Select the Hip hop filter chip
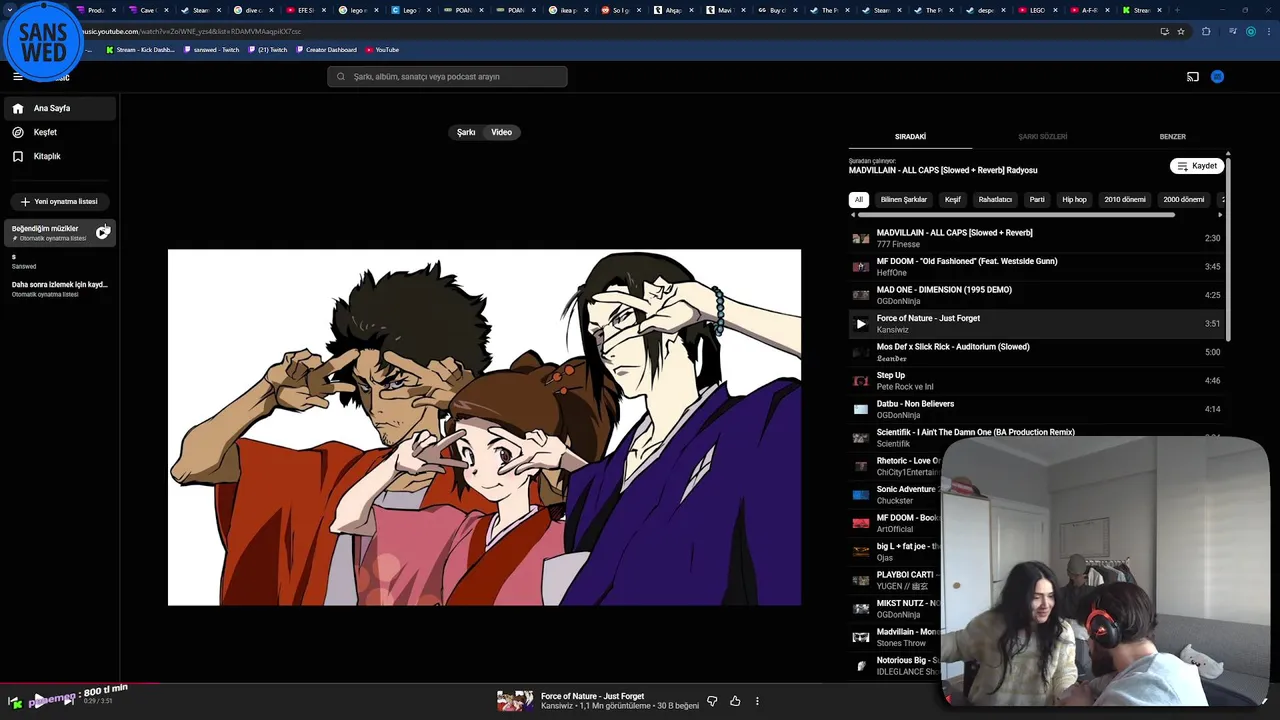 coord(1074,199)
